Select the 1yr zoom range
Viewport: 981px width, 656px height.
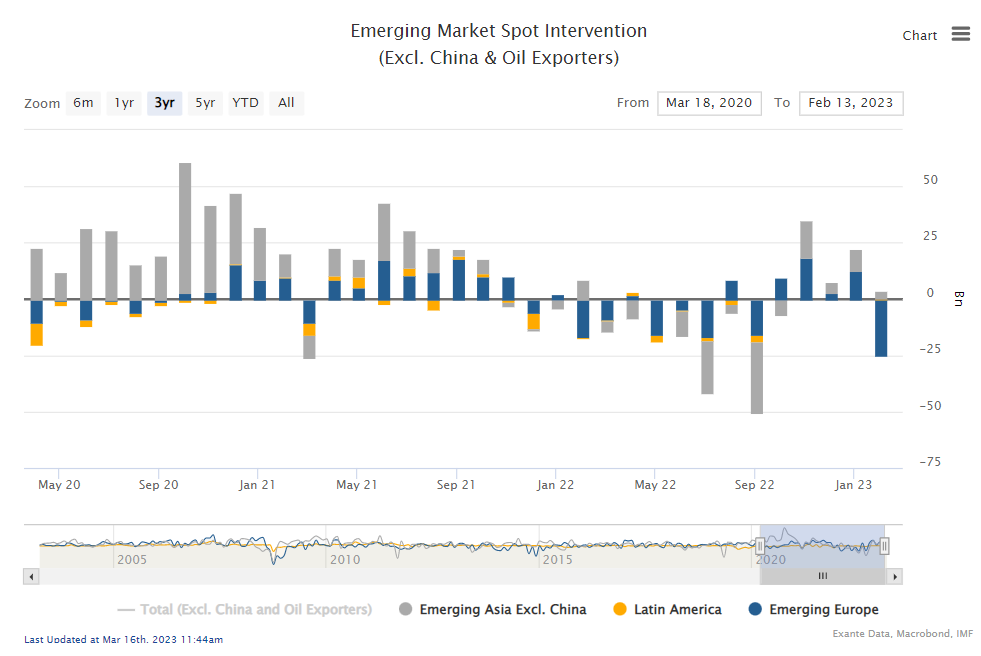click(x=123, y=103)
